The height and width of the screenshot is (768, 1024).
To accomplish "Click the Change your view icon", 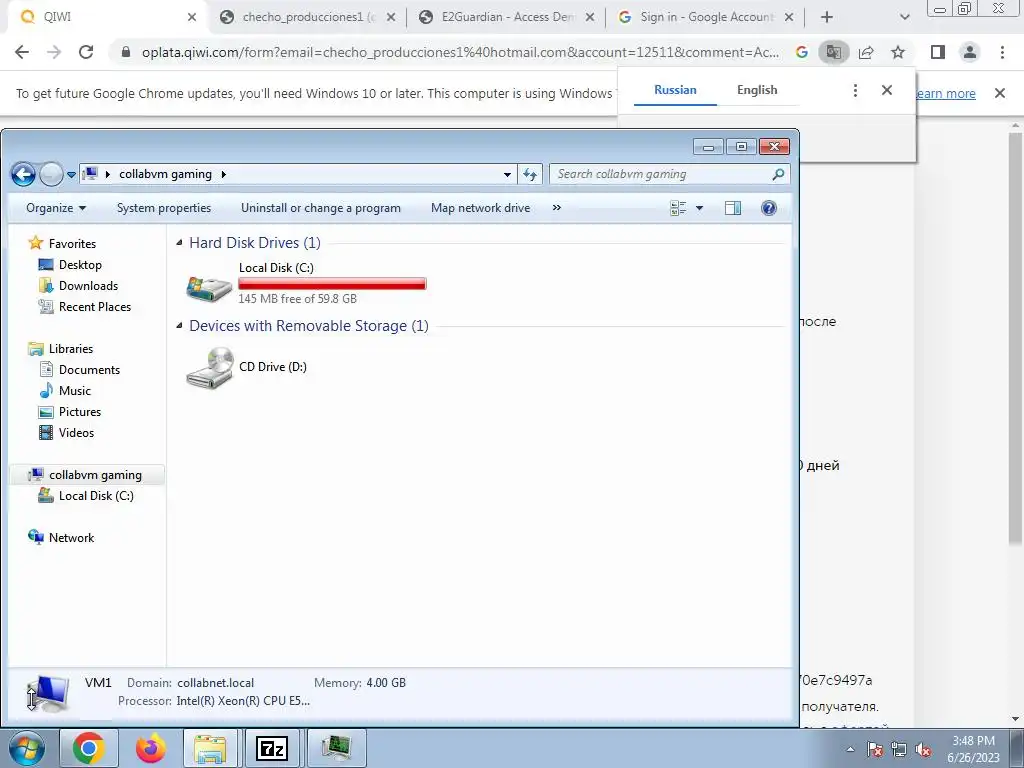I will point(678,208).
